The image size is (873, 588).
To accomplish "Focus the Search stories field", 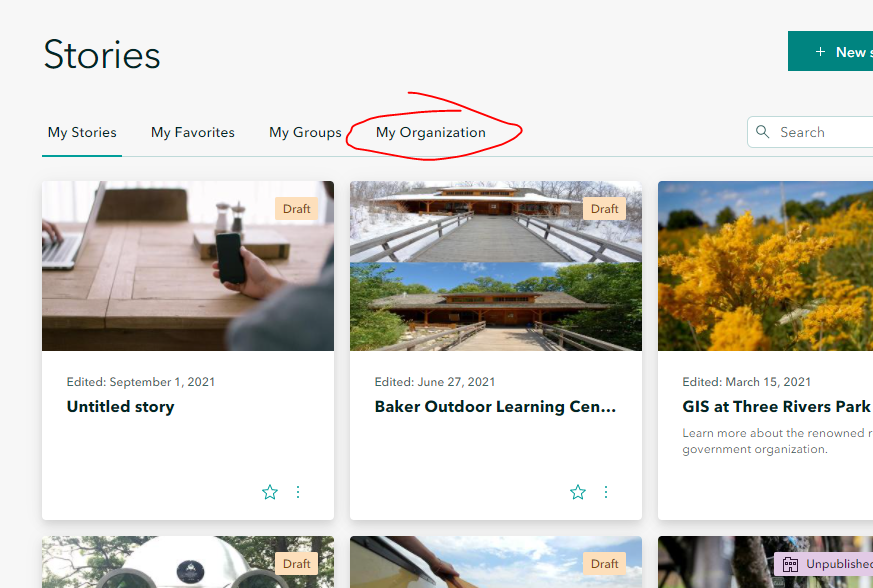I will pyautogui.click(x=820, y=132).
